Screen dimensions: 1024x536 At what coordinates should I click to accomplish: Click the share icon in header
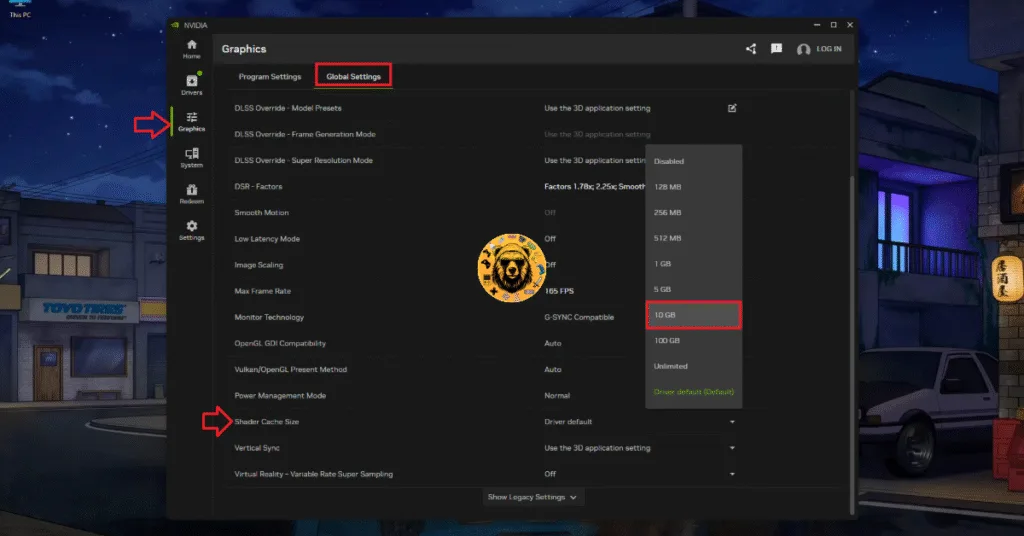[751, 49]
